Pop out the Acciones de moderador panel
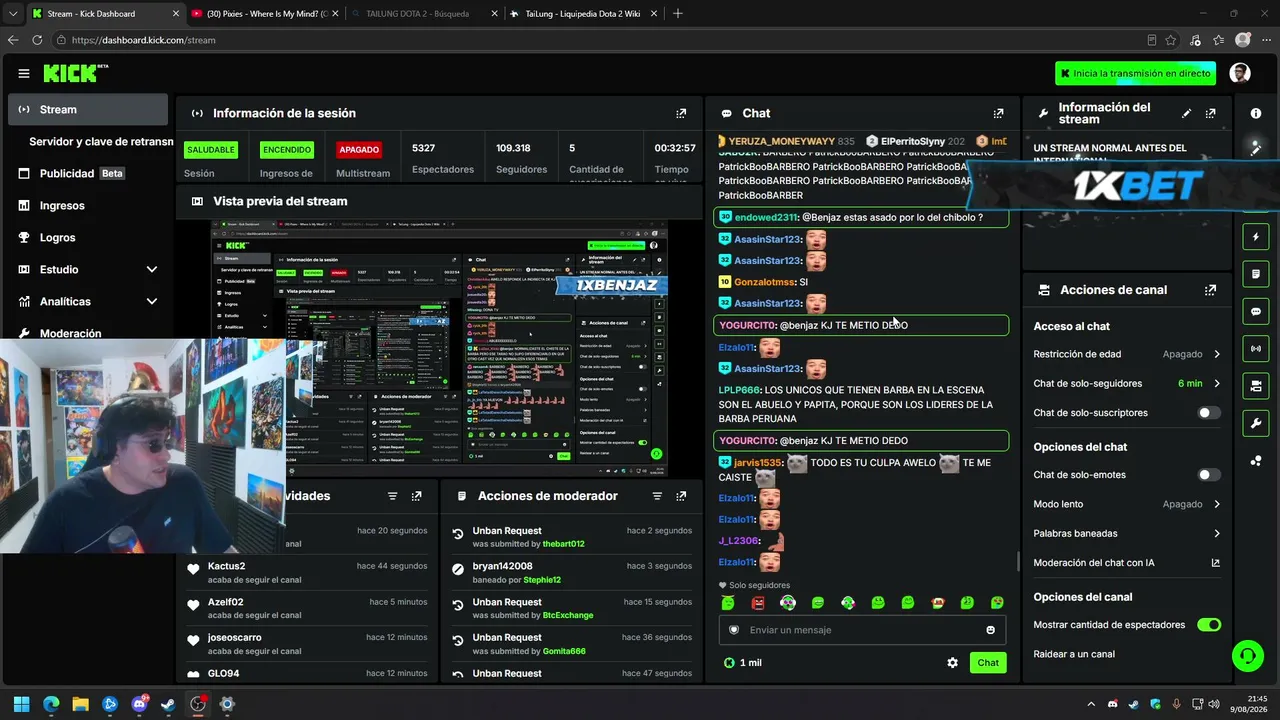The width and height of the screenshot is (1280, 720). 681,496
